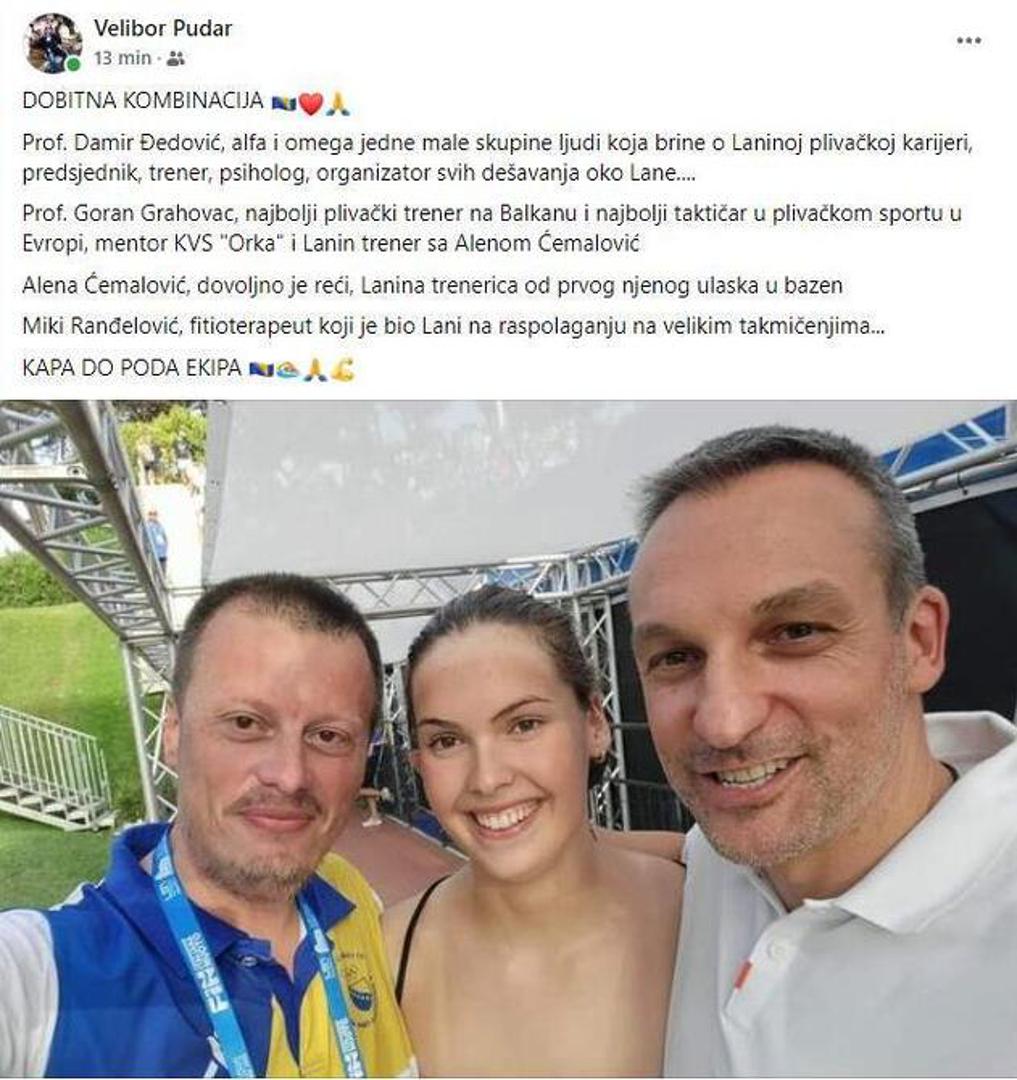Click the swimmer emoji in last line

click(289, 370)
